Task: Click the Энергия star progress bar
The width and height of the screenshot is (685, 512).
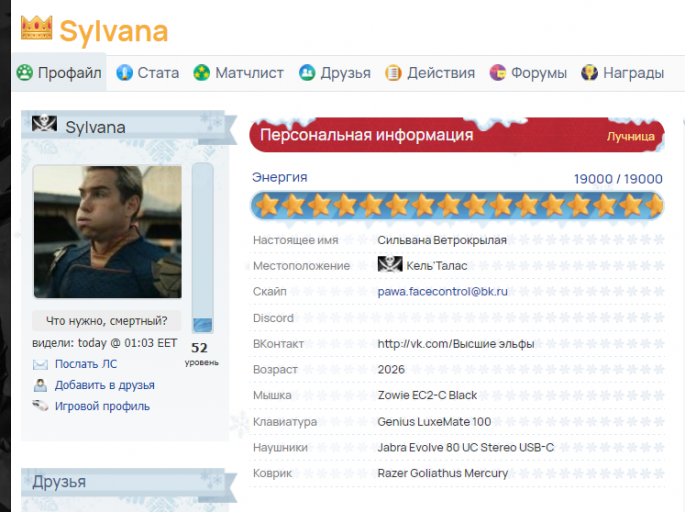Action: pyautogui.click(x=457, y=206)
